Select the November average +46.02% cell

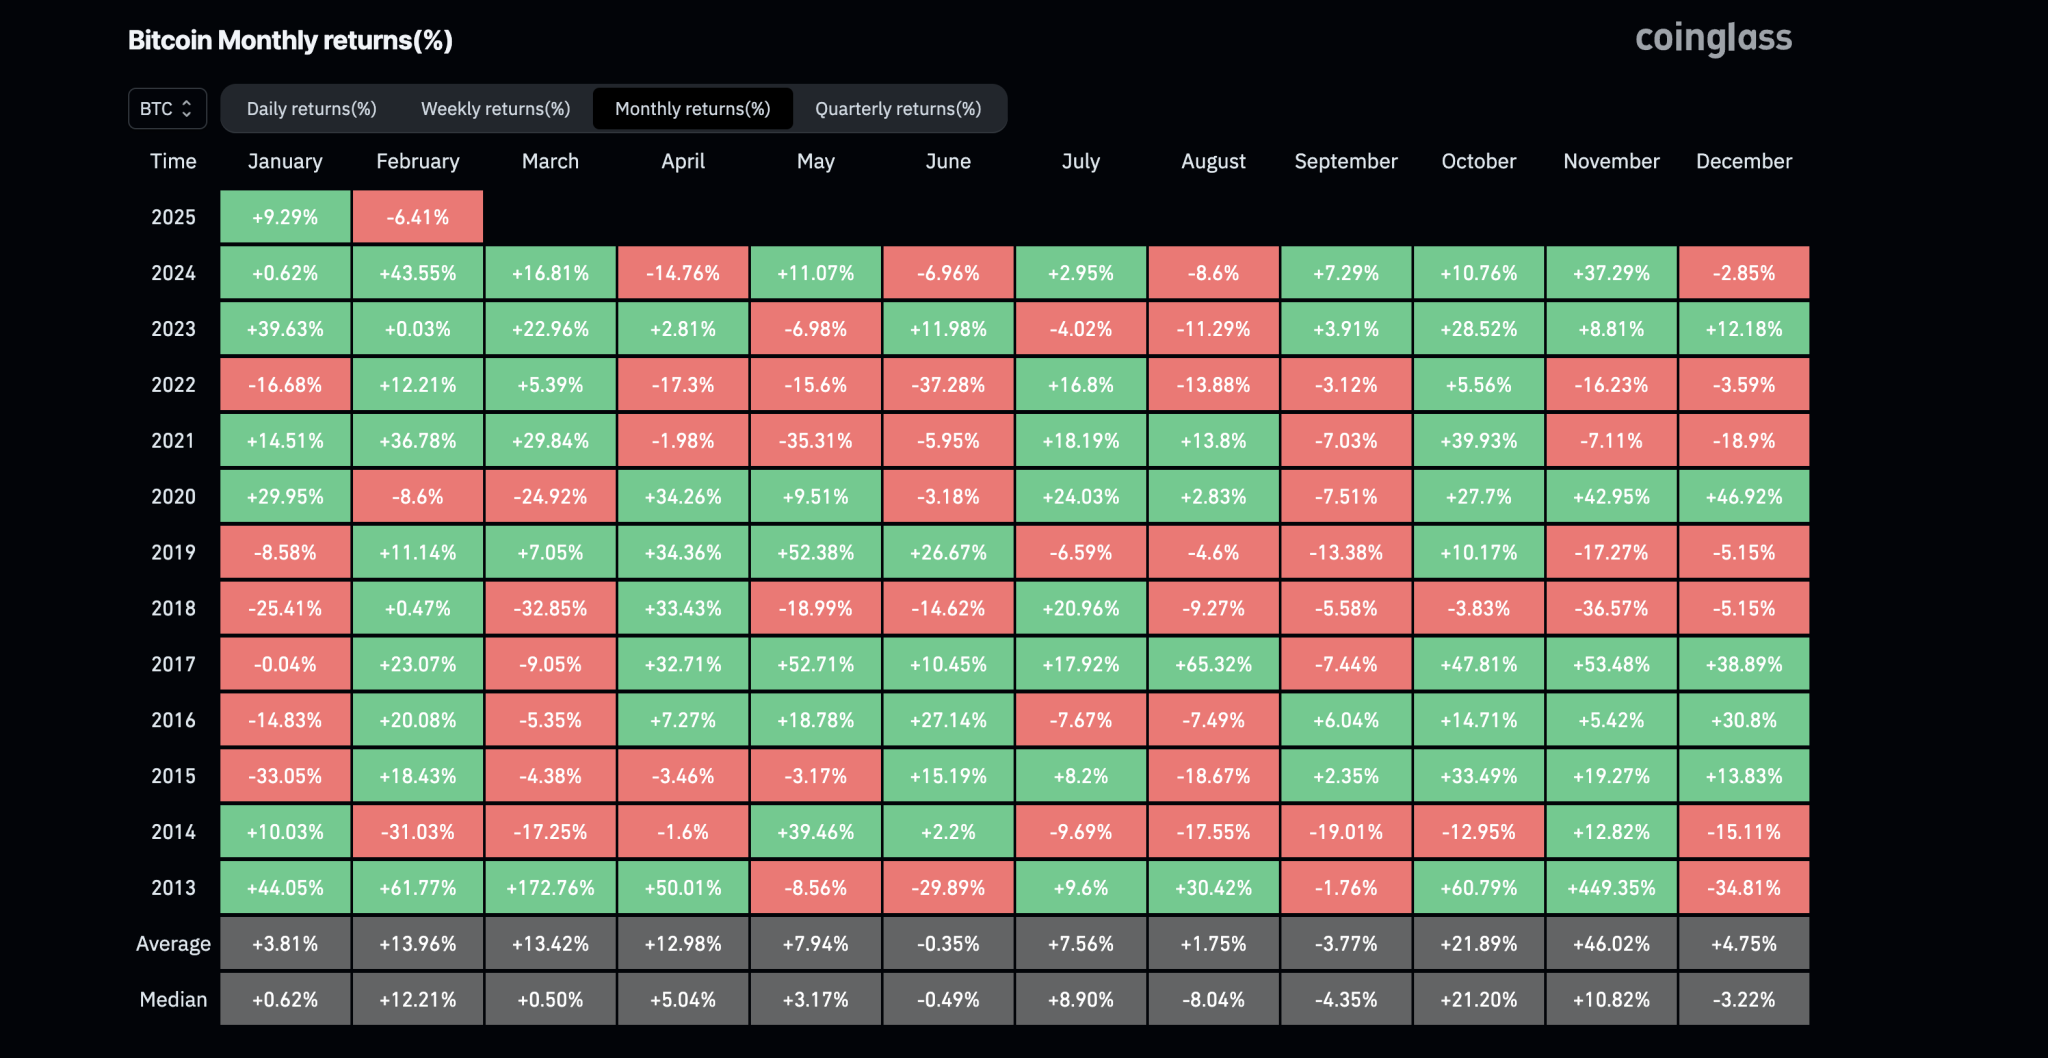coord(1611,944)
